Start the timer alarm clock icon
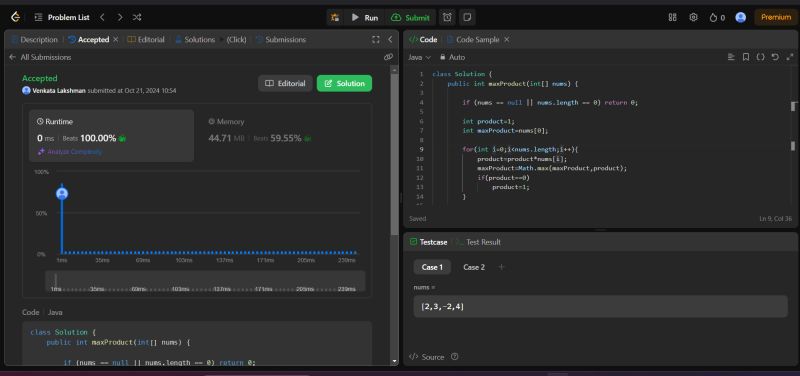Viewport: 800px width, 376px height. tap(447, 17)
